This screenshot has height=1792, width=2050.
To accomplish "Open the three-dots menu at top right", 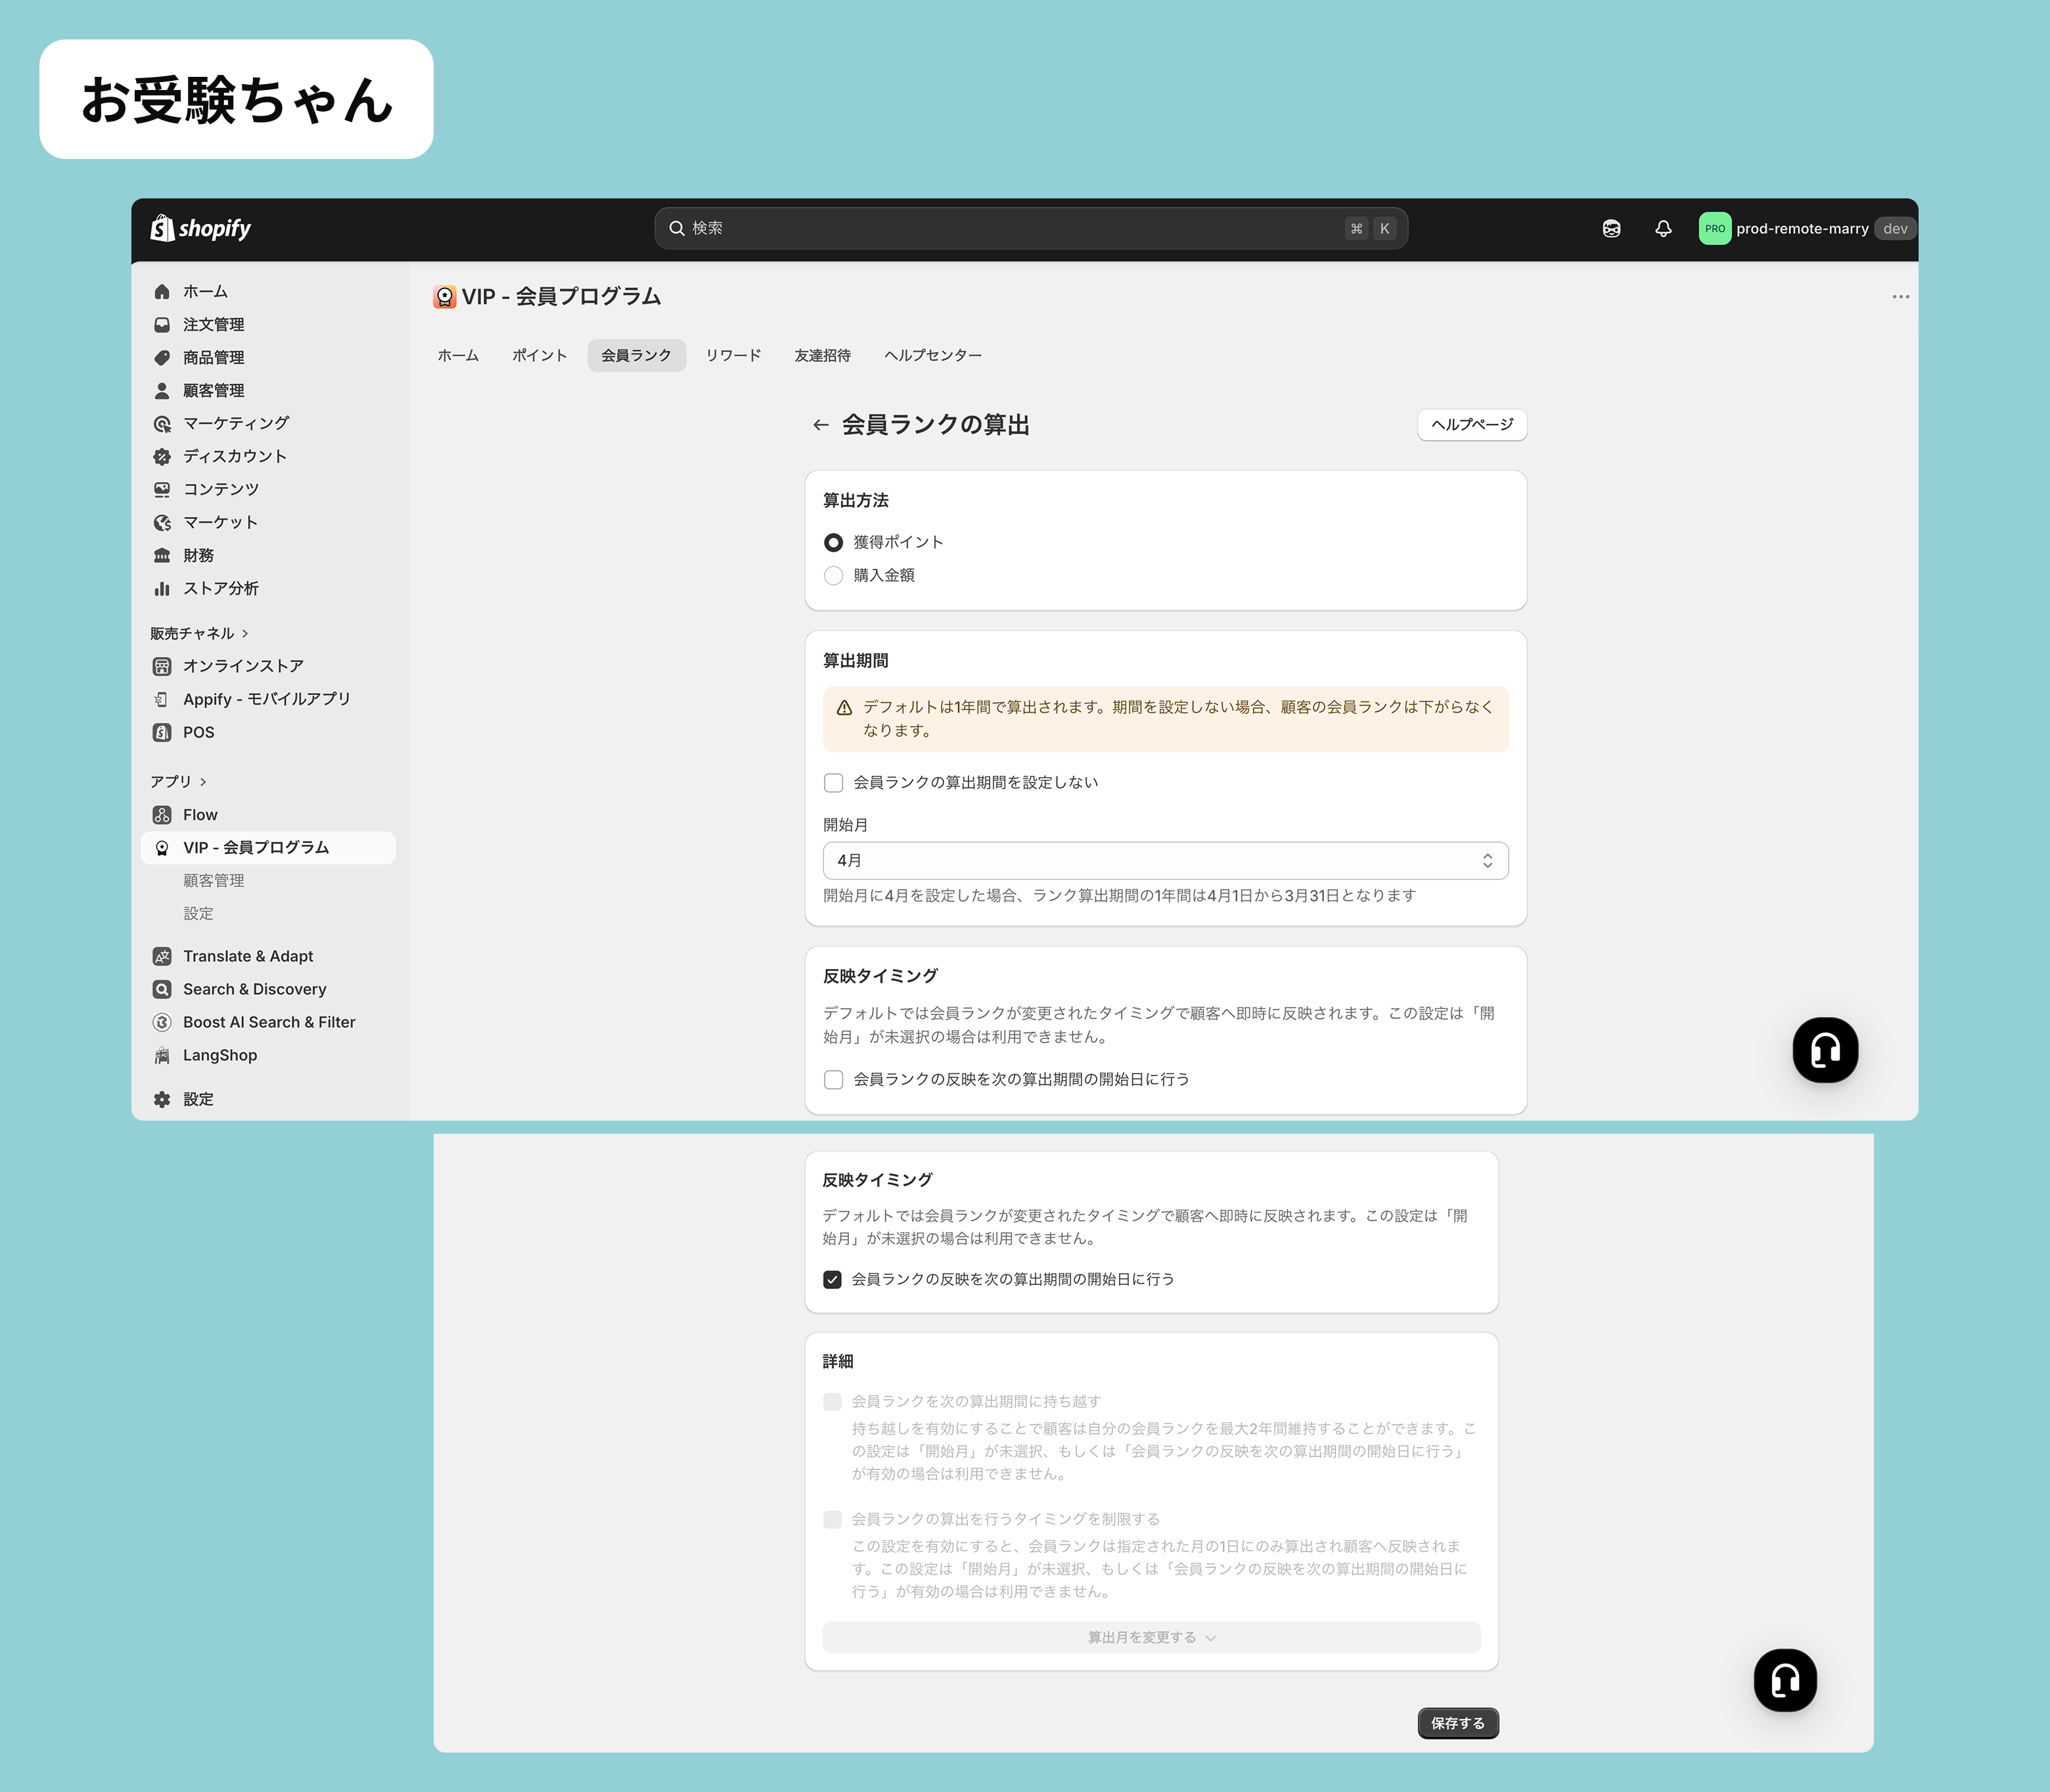I will click(1900, 297).
